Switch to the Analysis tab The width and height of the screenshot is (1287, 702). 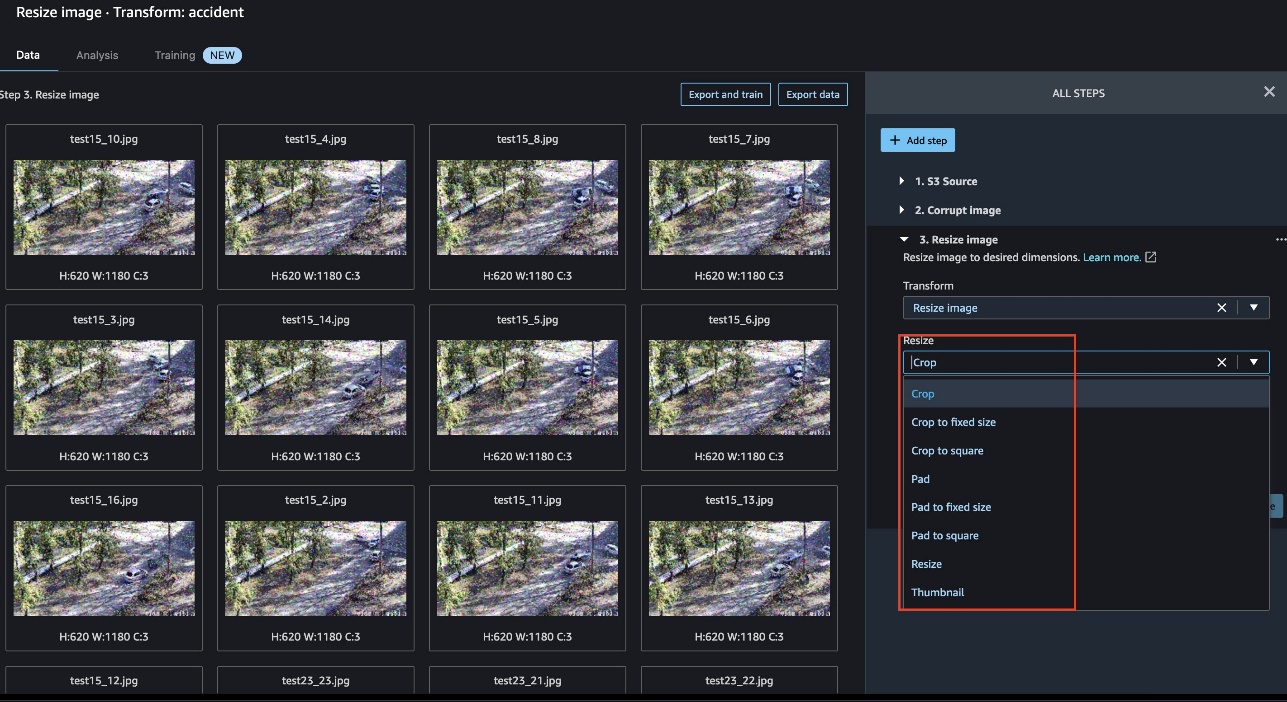97,55
